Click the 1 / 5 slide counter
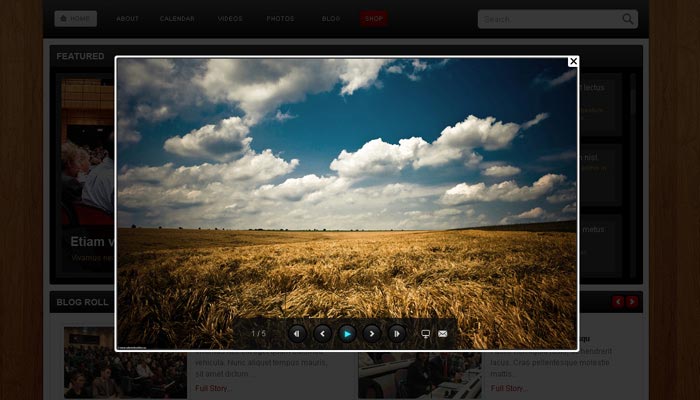This screenshot has width=700, height=400. click(x=258, y=333)
